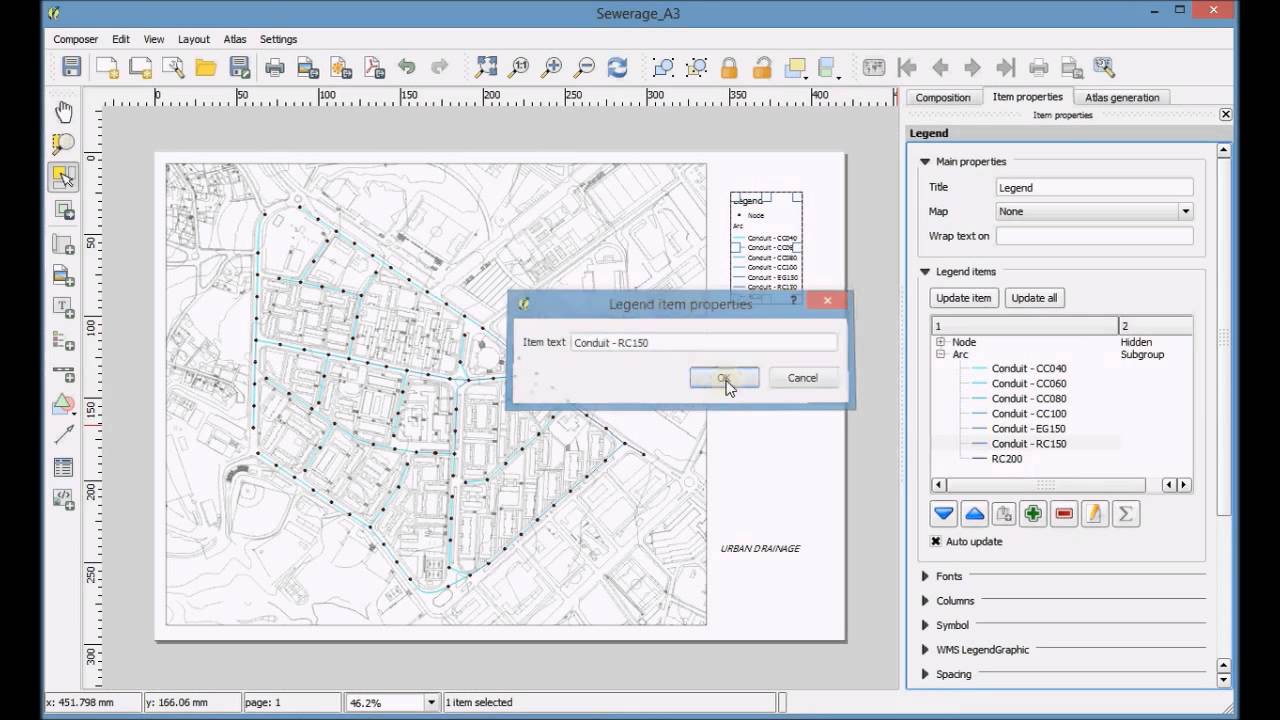Go to previous atlas feature
The image size is (1280, 720).
tap(940, 67)
